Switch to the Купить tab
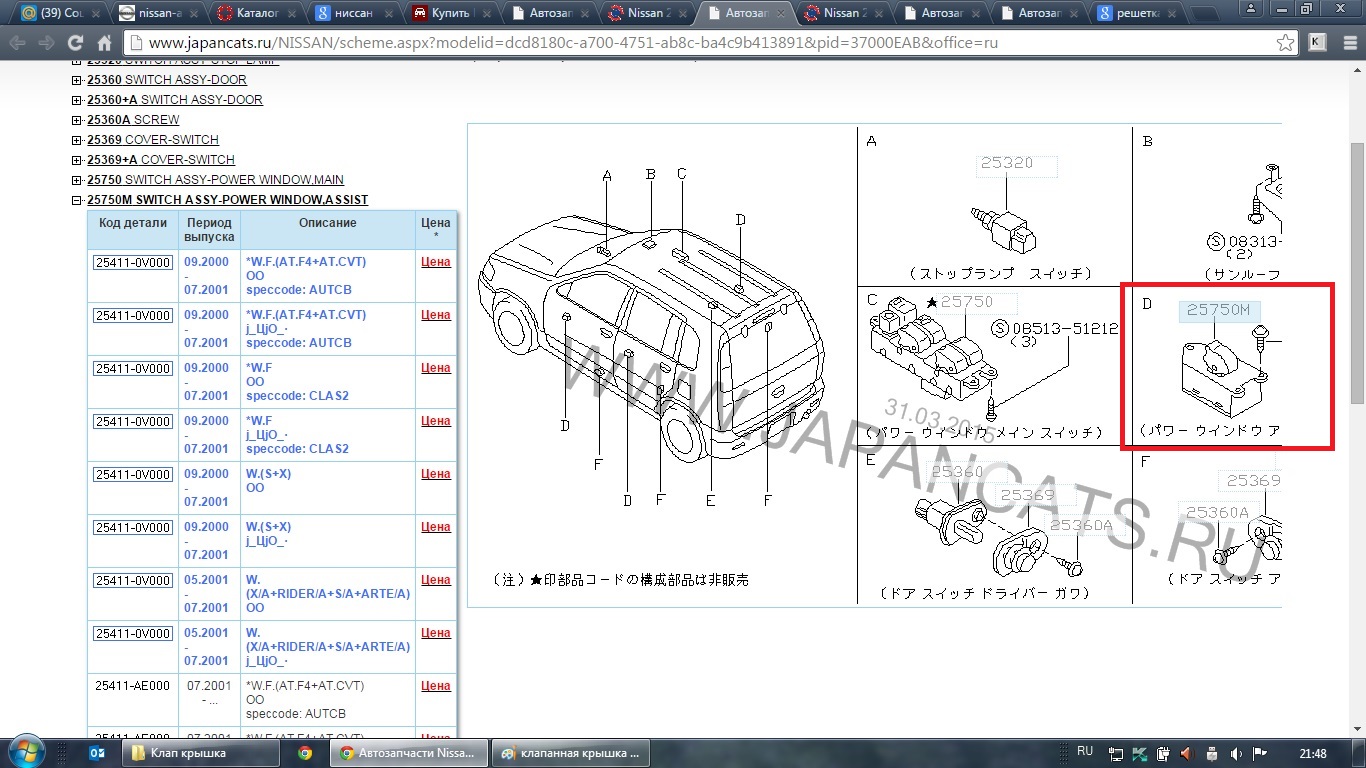Viewport: 1366px width, 768px height. click(449, 13)
